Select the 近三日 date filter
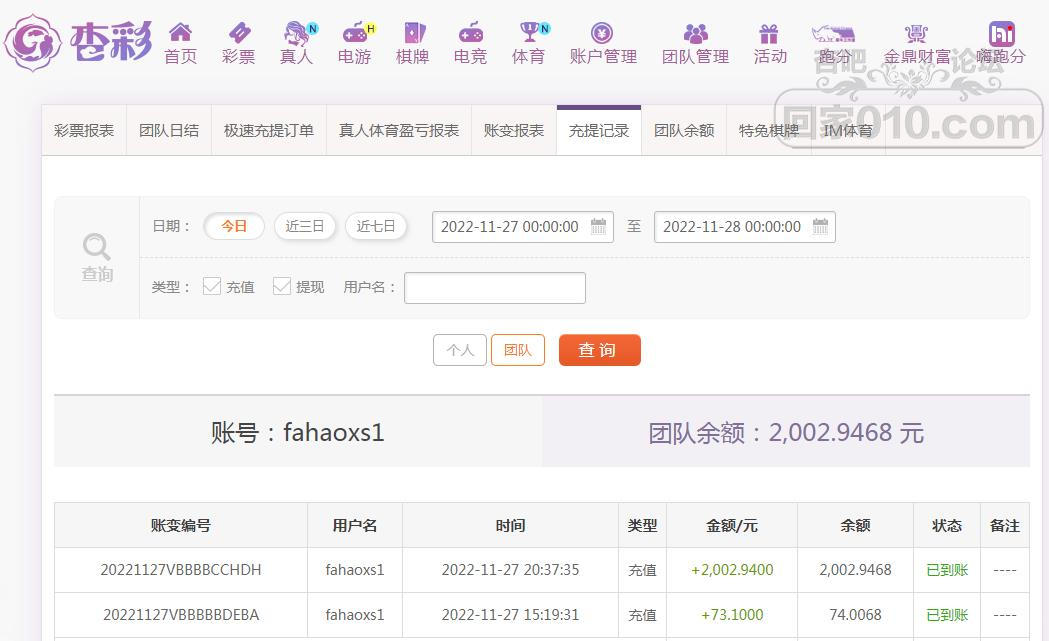This screenshot has height=641, width=1049. [x=304, y=226]
